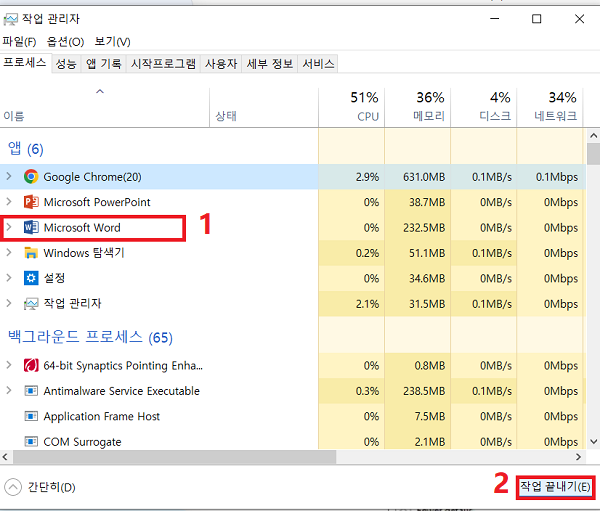600x511 pixels.
Task: Switch to the 성능 tab
Action: [x=66, y=64]
